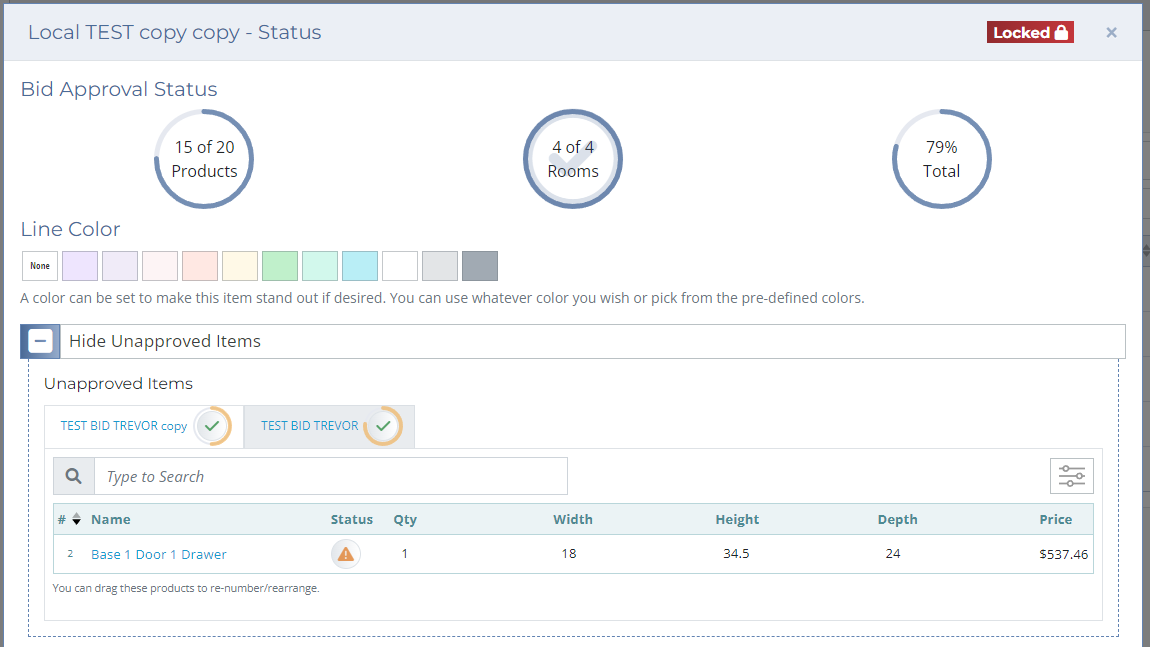Image resolution: width=1150 pixels, height=647 pixels.
Task: Close the Status dialog
Action: (1111, 32)
